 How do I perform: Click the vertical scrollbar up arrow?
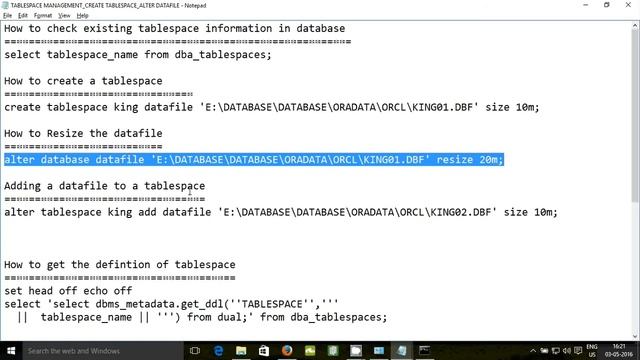tap(635, 26)
